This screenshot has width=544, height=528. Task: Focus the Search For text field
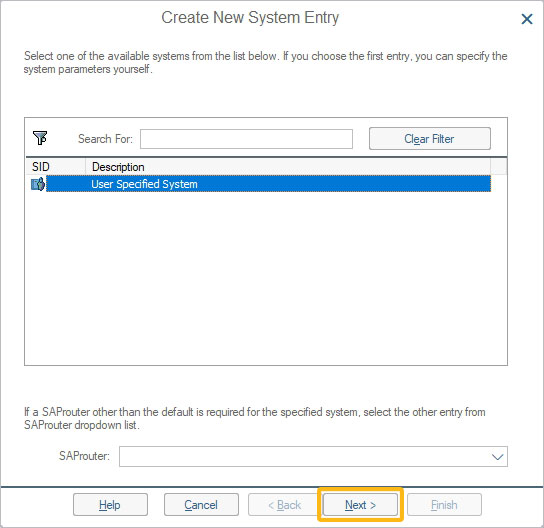click(x=246, y=139)
